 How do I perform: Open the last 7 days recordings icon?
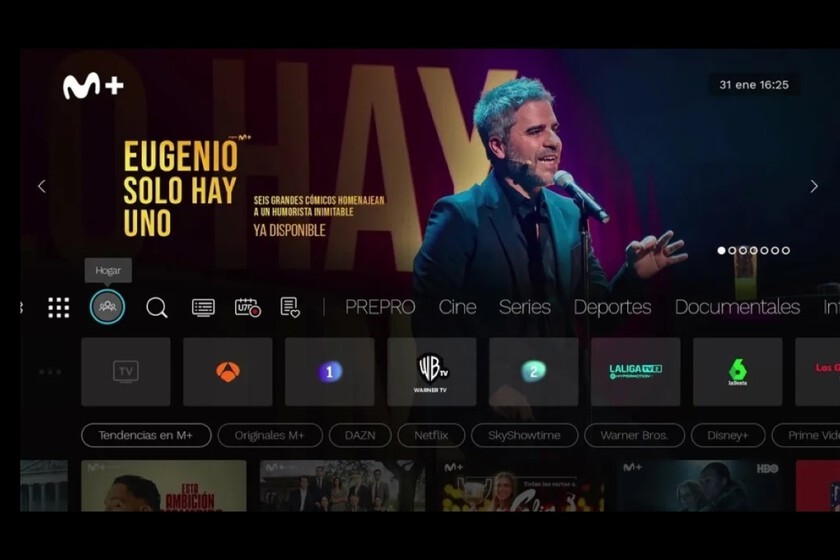coord(248,308)
